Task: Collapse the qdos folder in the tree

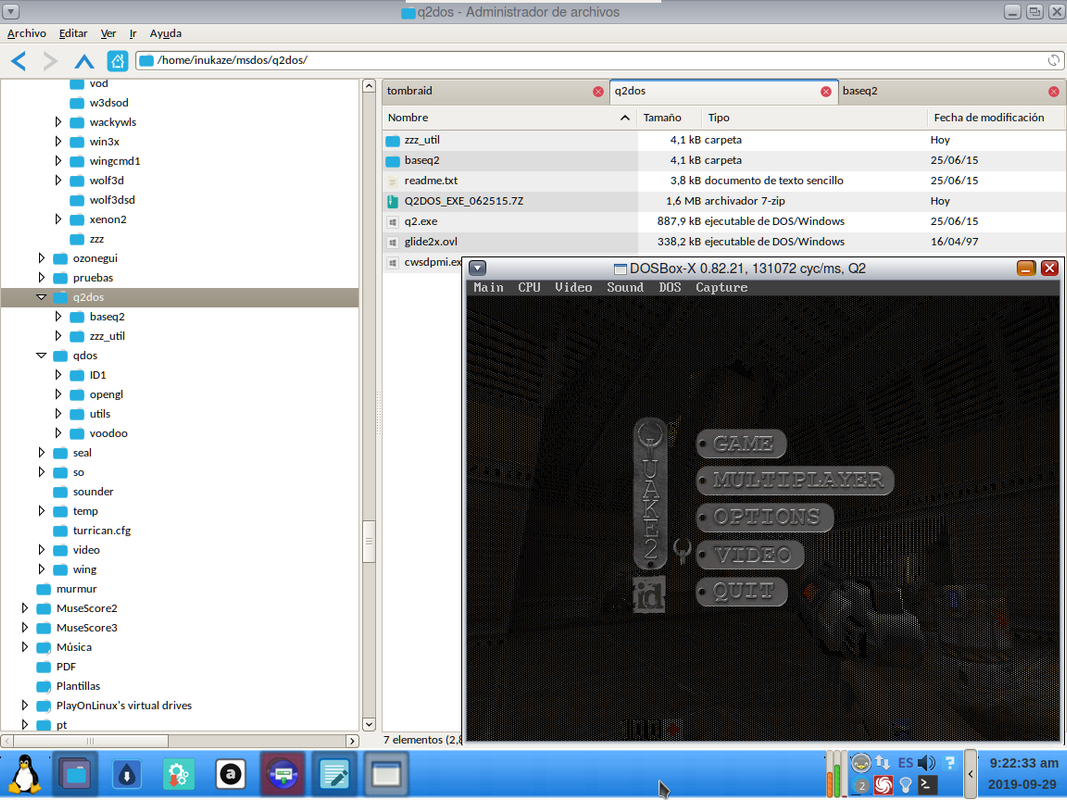Action: click(x=41, y=356)
